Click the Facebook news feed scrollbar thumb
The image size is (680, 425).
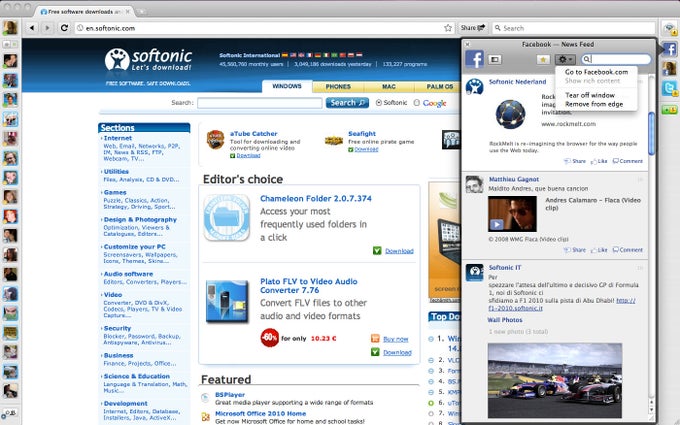tap(651, 133)
